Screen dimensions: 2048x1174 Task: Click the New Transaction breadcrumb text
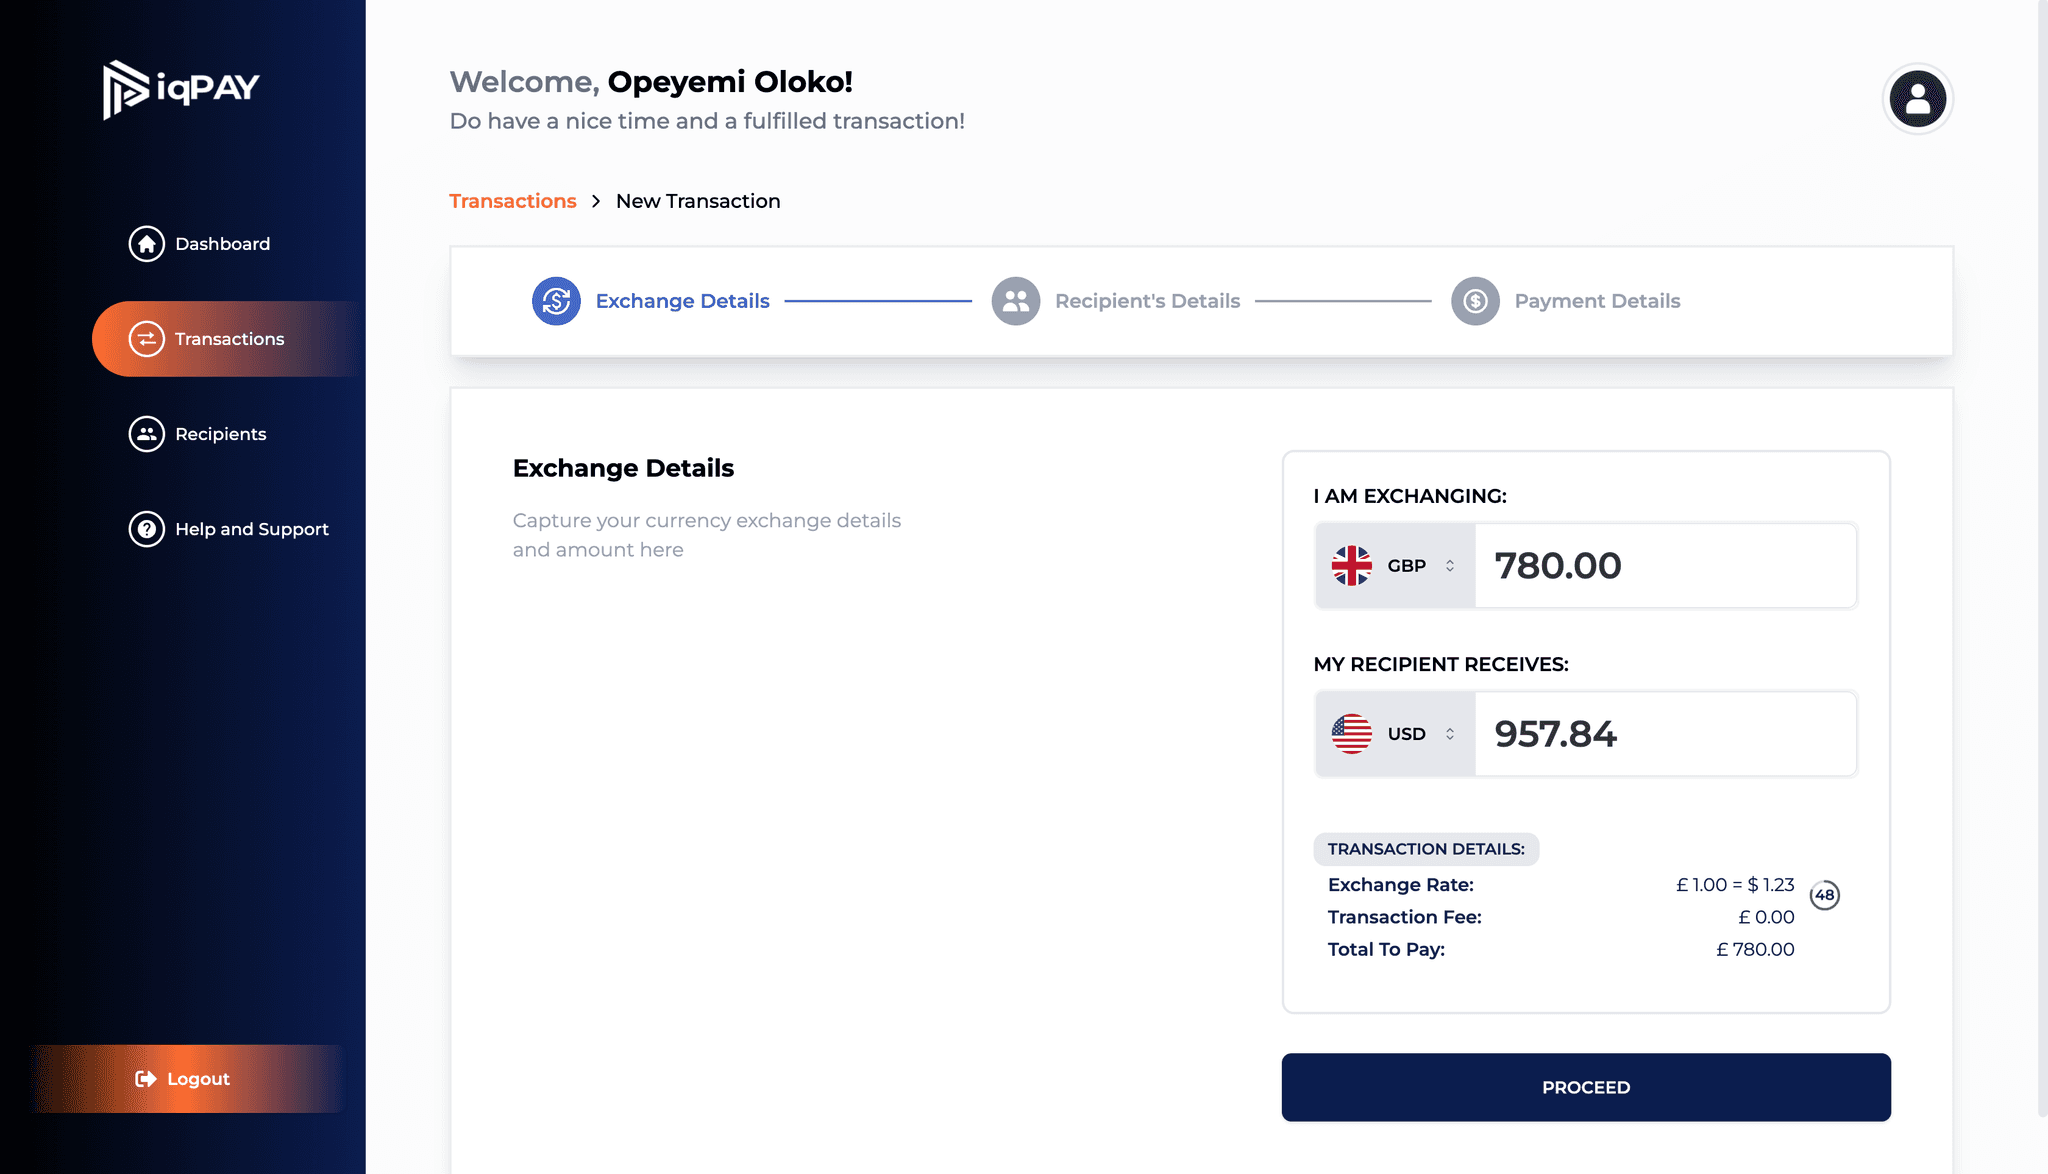698,201
